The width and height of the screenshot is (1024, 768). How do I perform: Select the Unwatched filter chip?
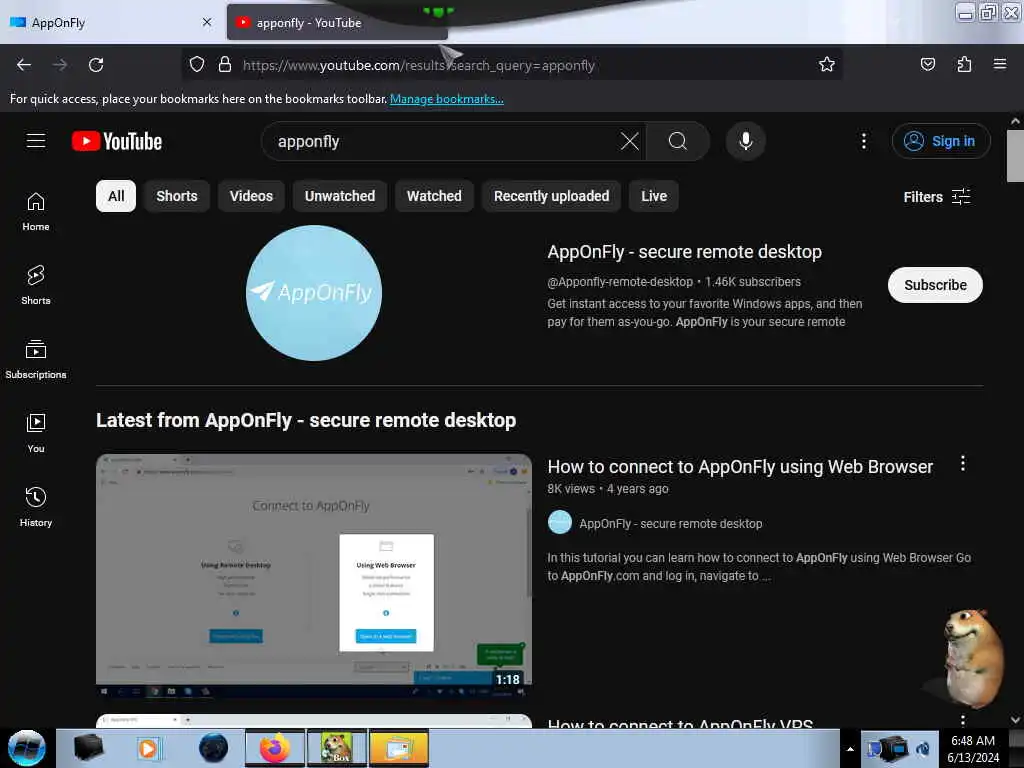click(x=340, y=196)
